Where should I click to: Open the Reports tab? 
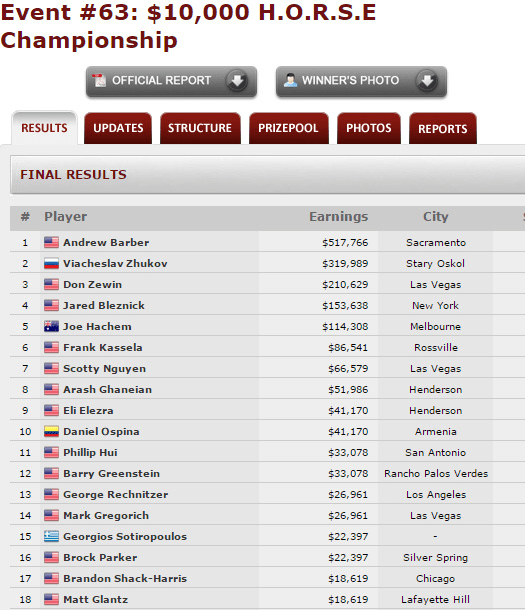443,129
